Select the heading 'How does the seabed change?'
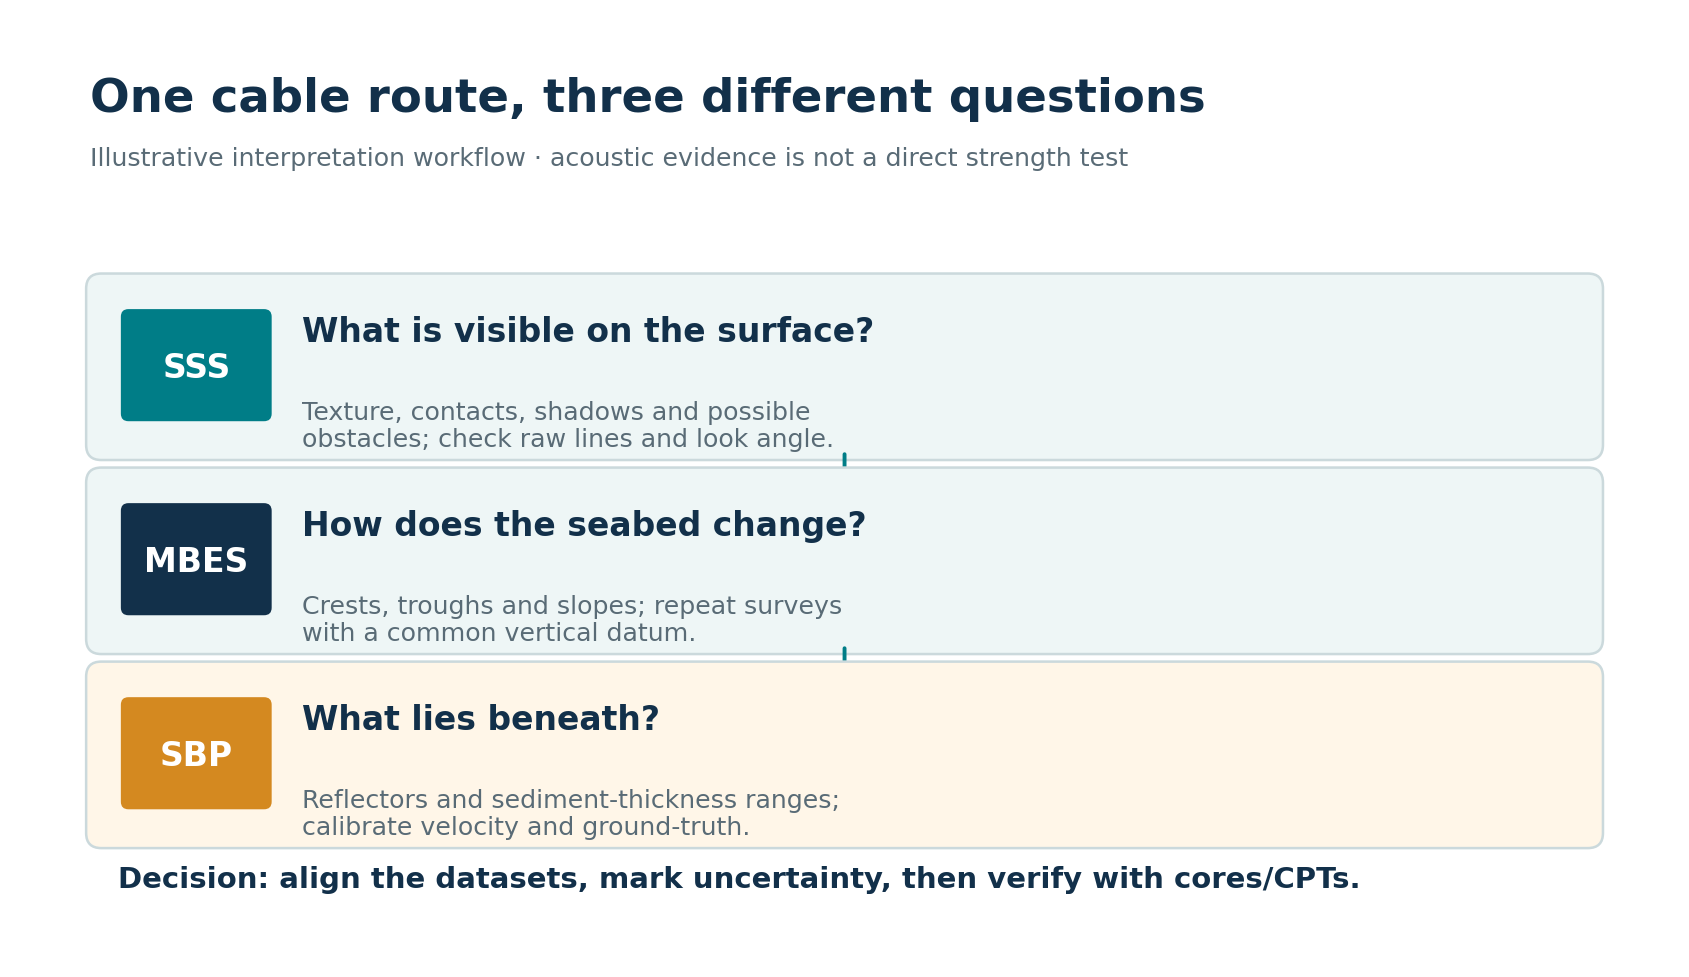 pyautogui.click(x=584, y=526)
